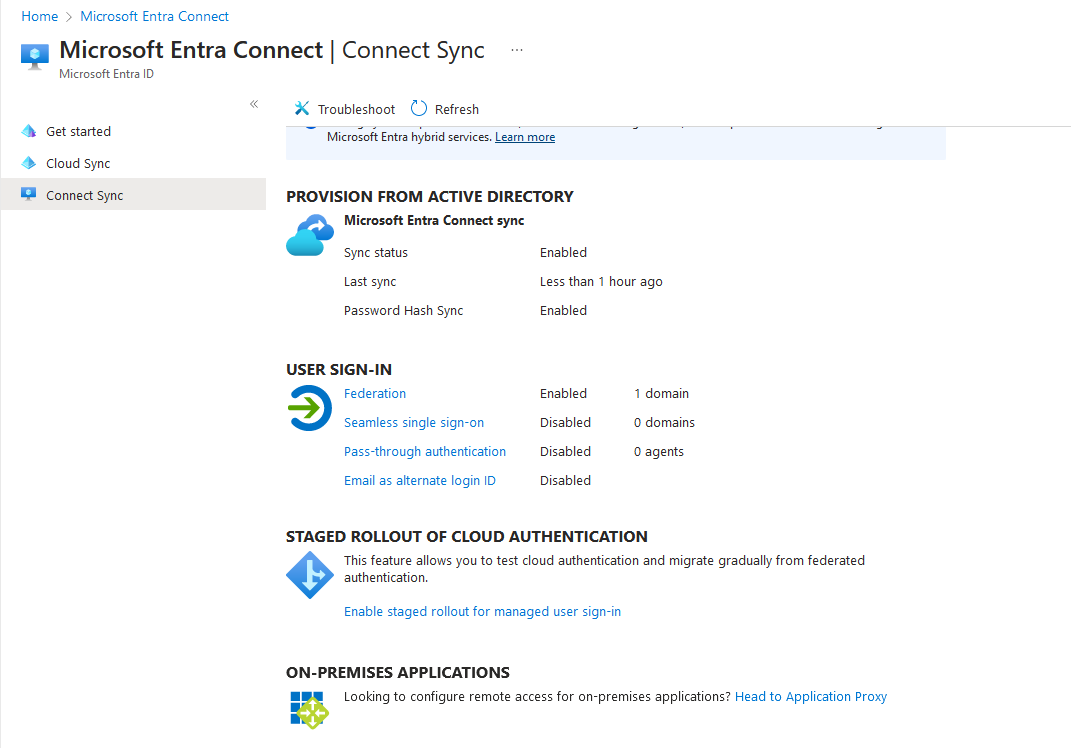Viewport: 1071px width, 748px height.
Task: Click Microsoft Entra Connect breadcrumb
Action: pyautogui.click(x=154, y=16)
